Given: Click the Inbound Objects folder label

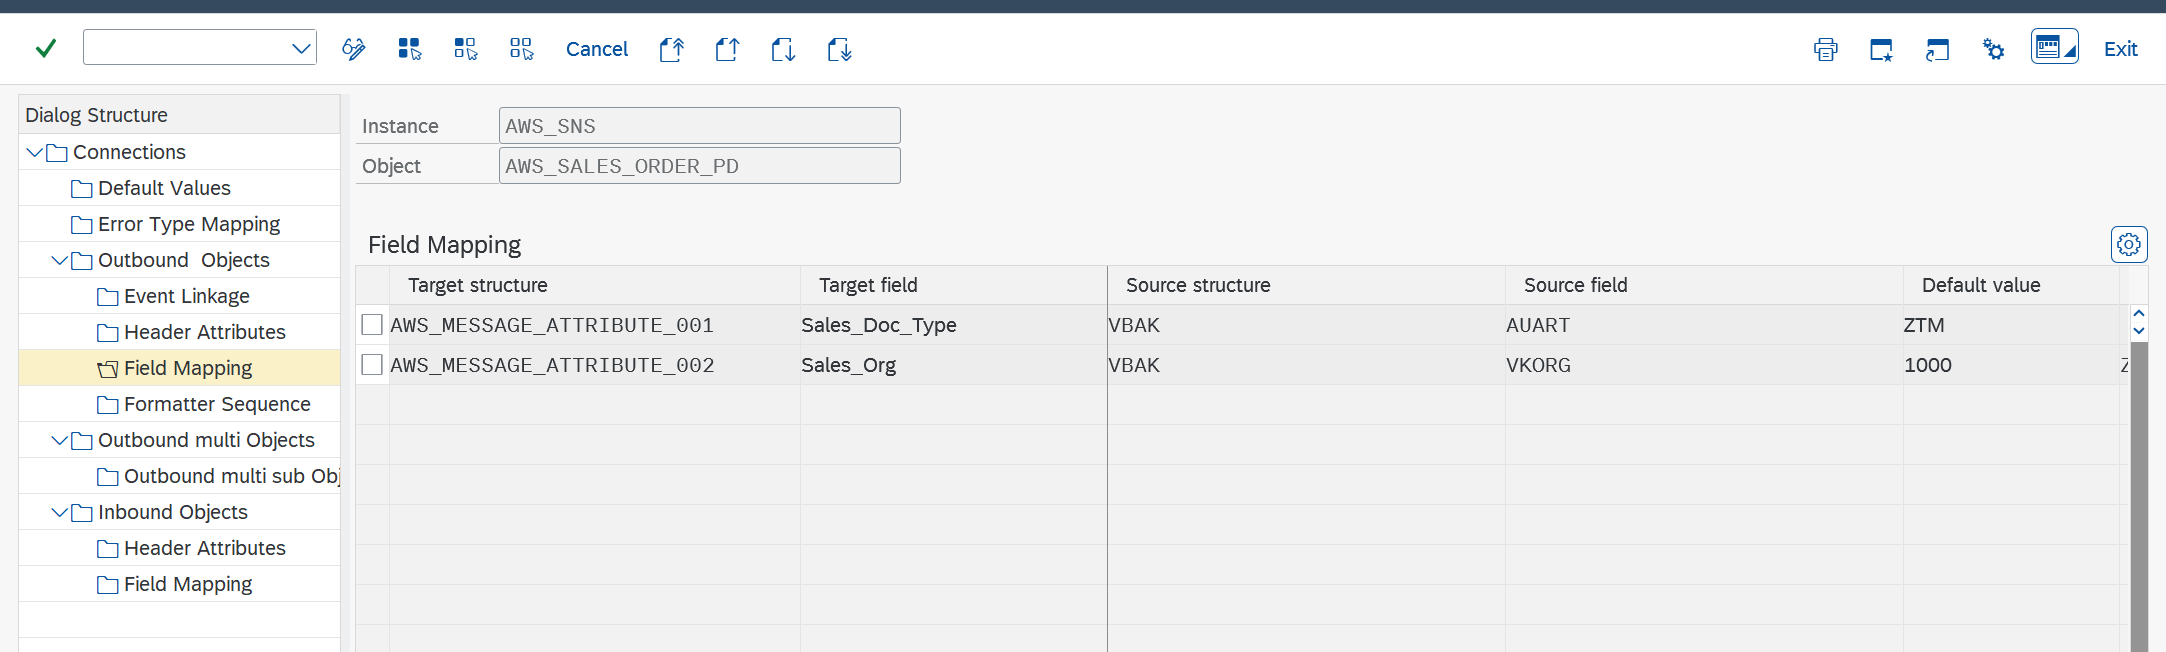Looking at the screenshot, I should (173, 512).
